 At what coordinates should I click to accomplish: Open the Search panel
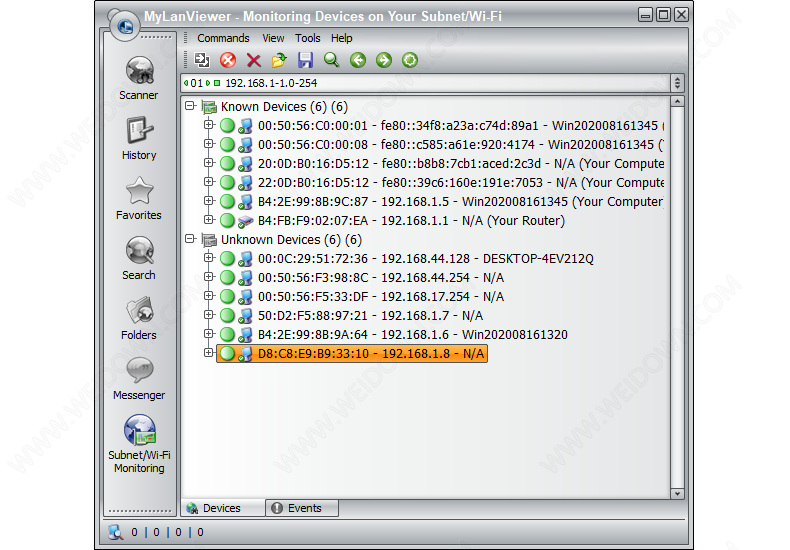click(139, 258)
